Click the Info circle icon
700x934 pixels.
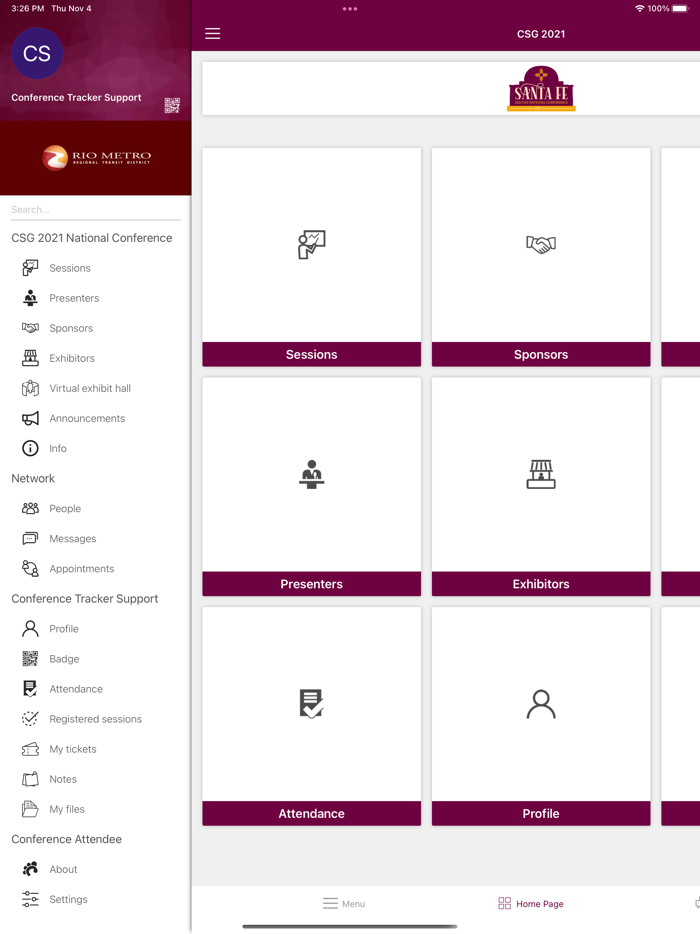coord(30,448)
